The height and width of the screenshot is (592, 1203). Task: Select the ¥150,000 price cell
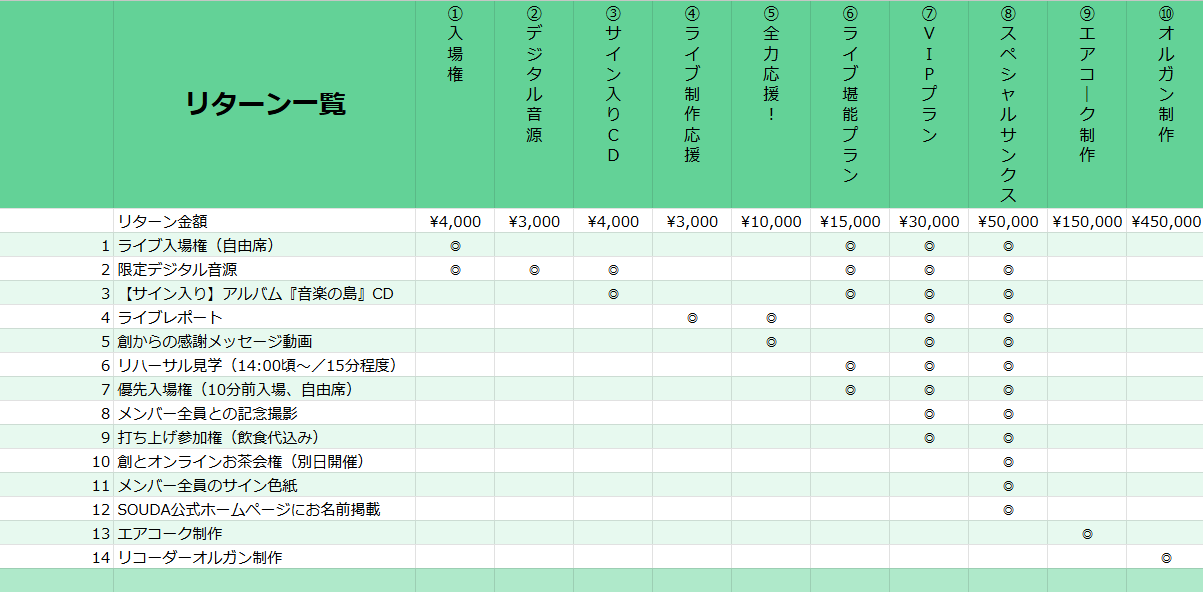(1087, 221)
